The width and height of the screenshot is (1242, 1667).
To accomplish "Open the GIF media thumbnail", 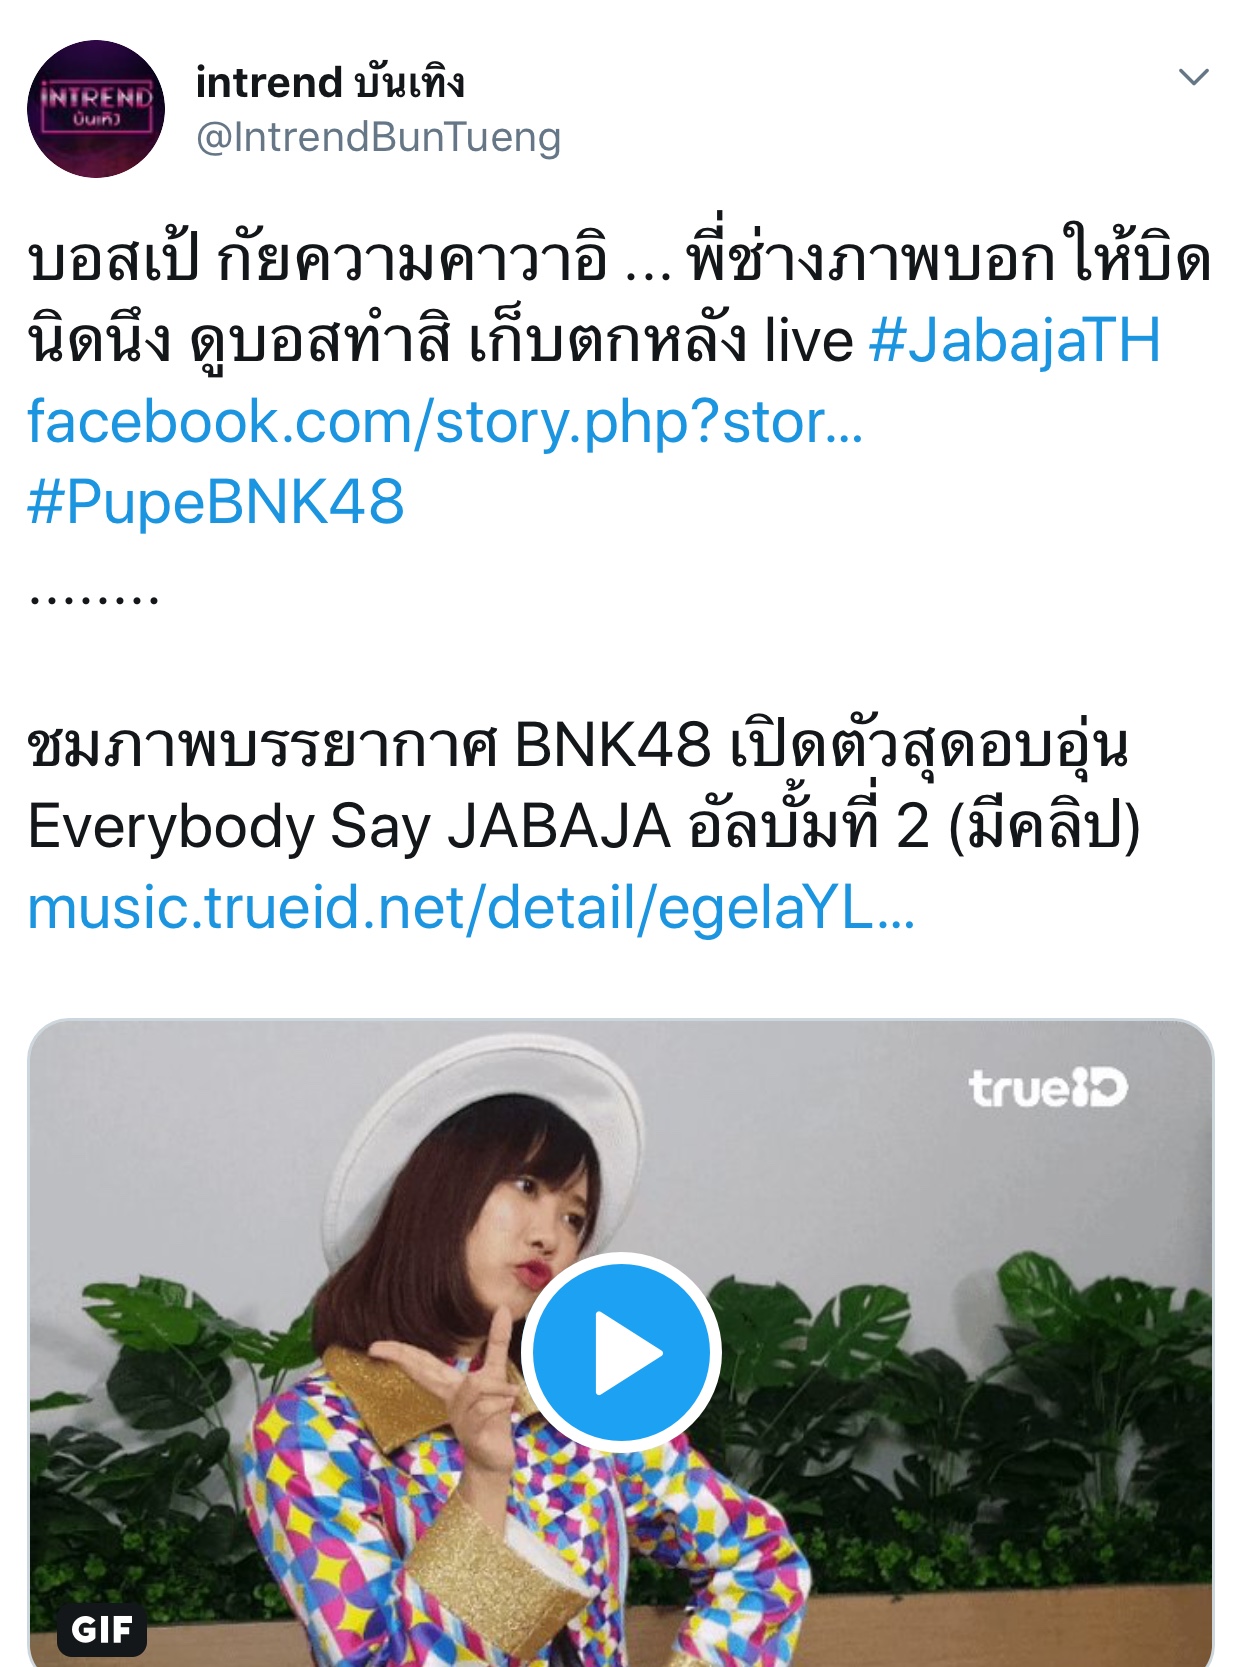I will (621, 1343).
